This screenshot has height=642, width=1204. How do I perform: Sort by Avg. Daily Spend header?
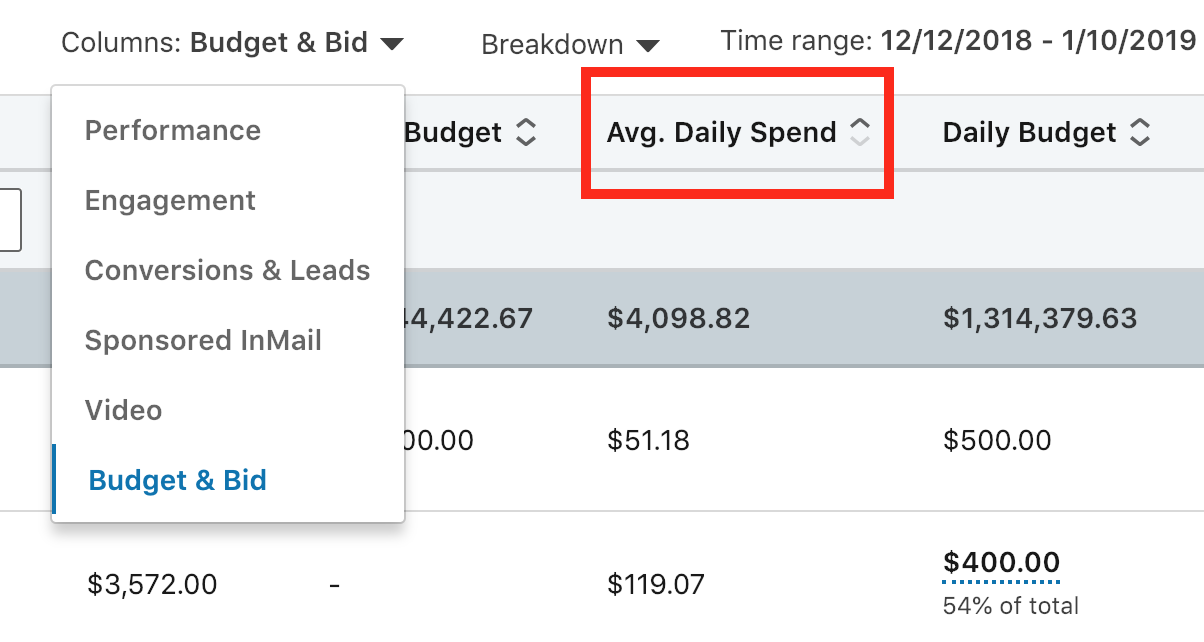click(721, 132)
